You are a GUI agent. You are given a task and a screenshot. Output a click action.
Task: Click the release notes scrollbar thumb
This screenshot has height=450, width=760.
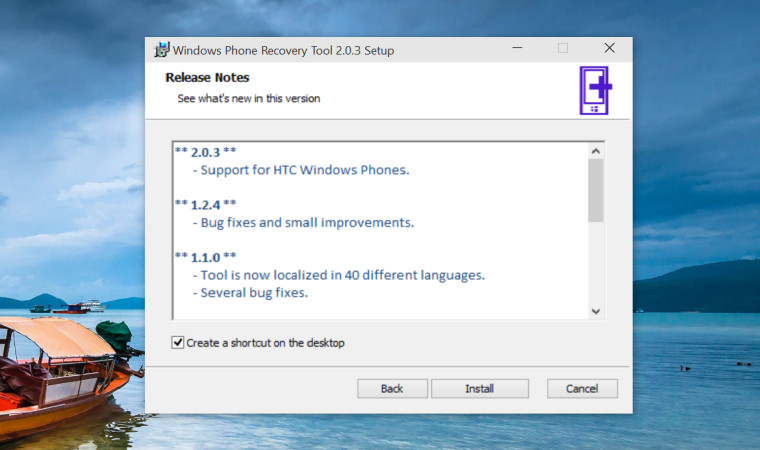coord(596,191)
